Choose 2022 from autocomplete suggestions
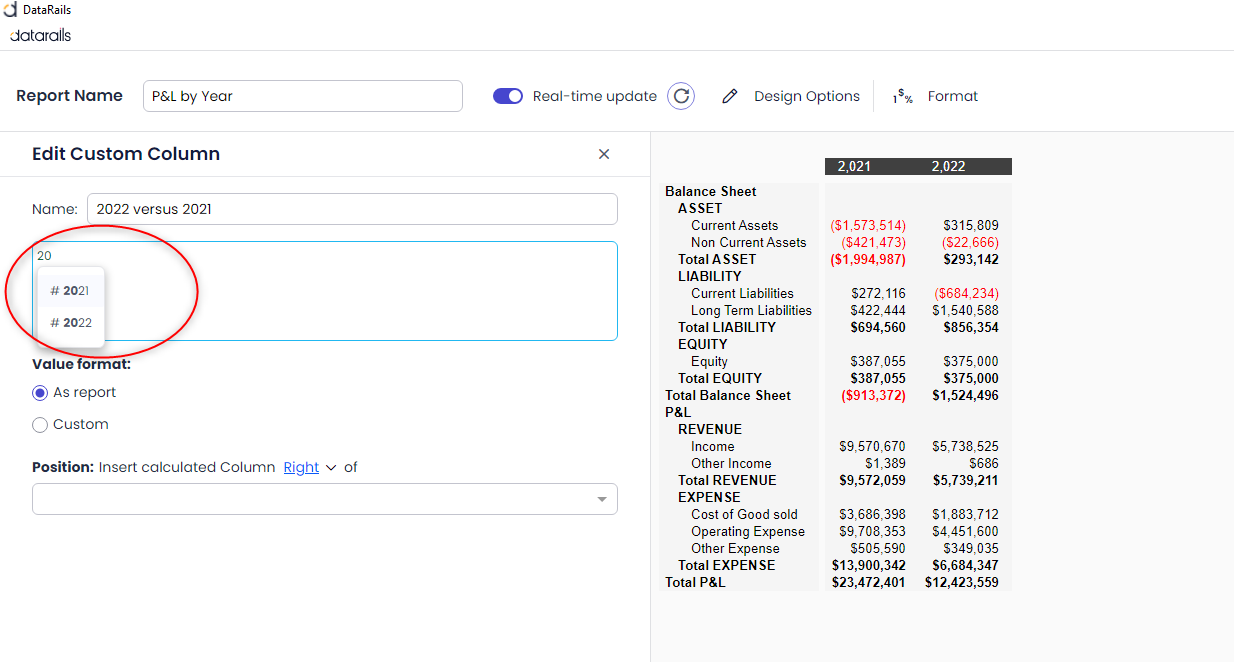 (x=70, y=323)
